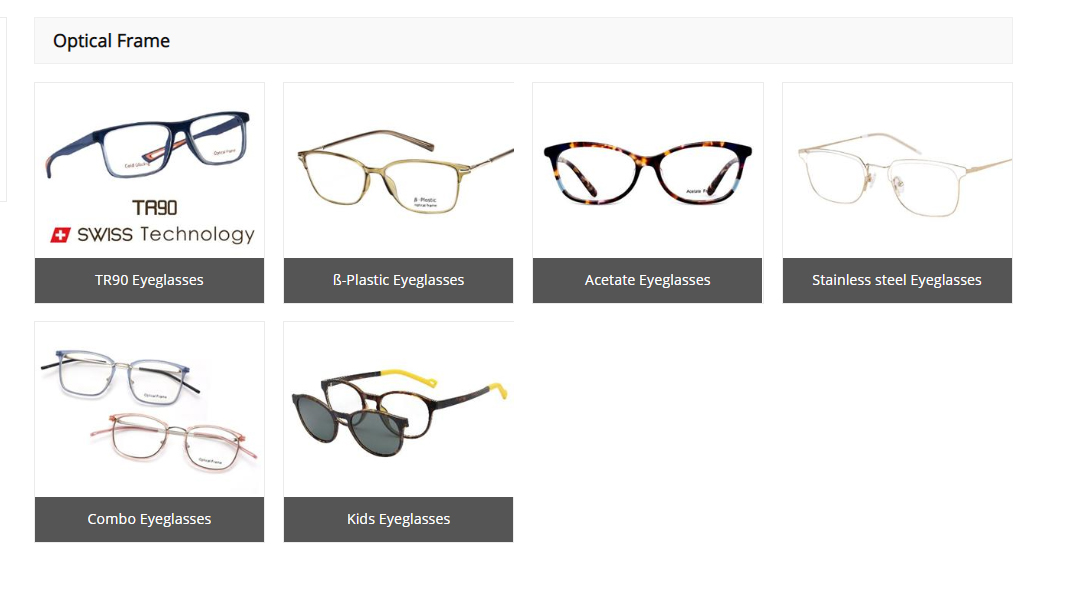The height and width of the screenshot is (596, 1080).
Task: Open the ß-Plastic Eyeglasses label
Action: click(x=398, y=280)
